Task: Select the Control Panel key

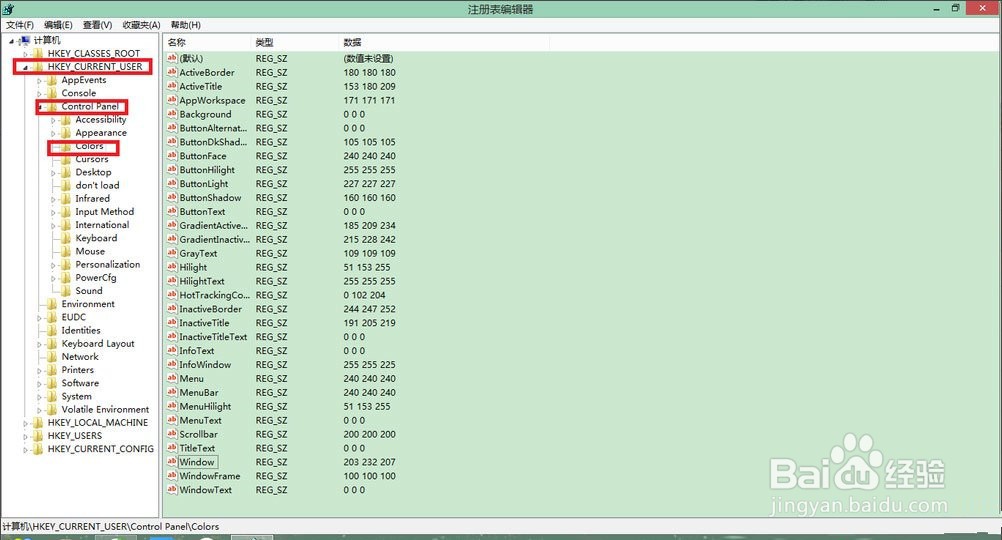Action: click(90, 106)
